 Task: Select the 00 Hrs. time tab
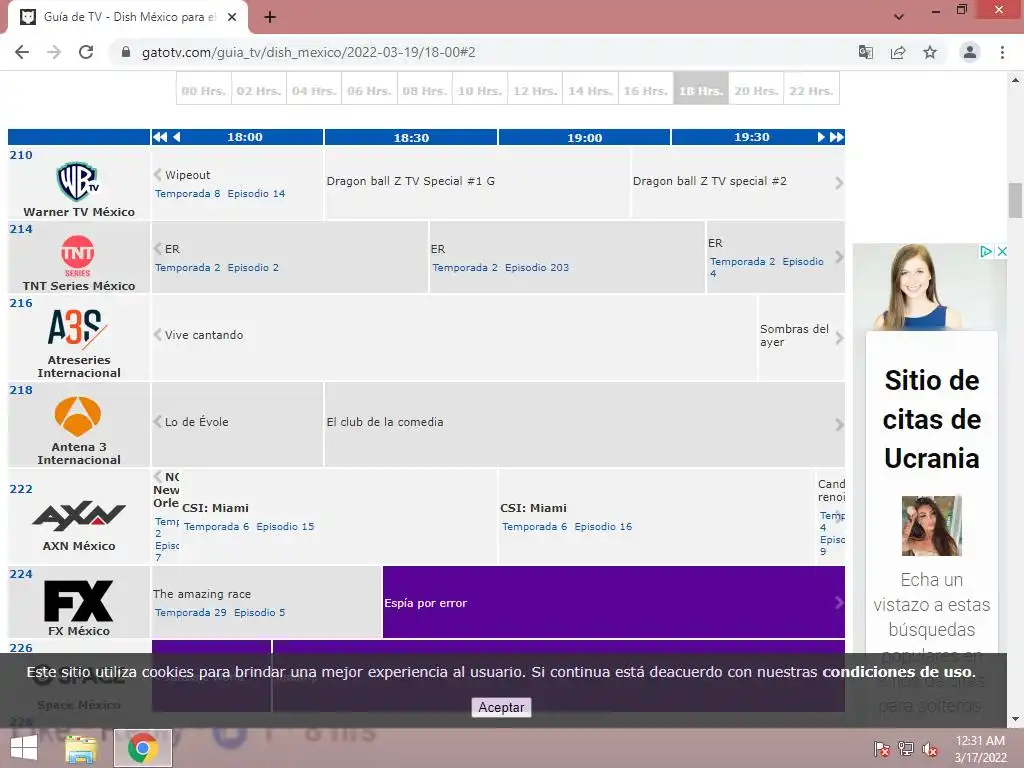tap(204, 90)
